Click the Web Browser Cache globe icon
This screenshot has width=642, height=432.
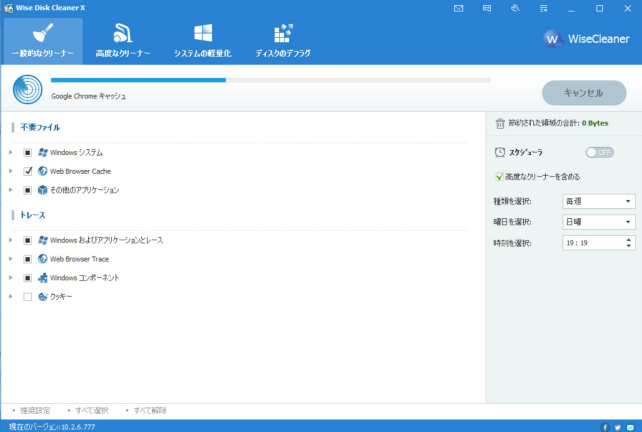point(43,171)
